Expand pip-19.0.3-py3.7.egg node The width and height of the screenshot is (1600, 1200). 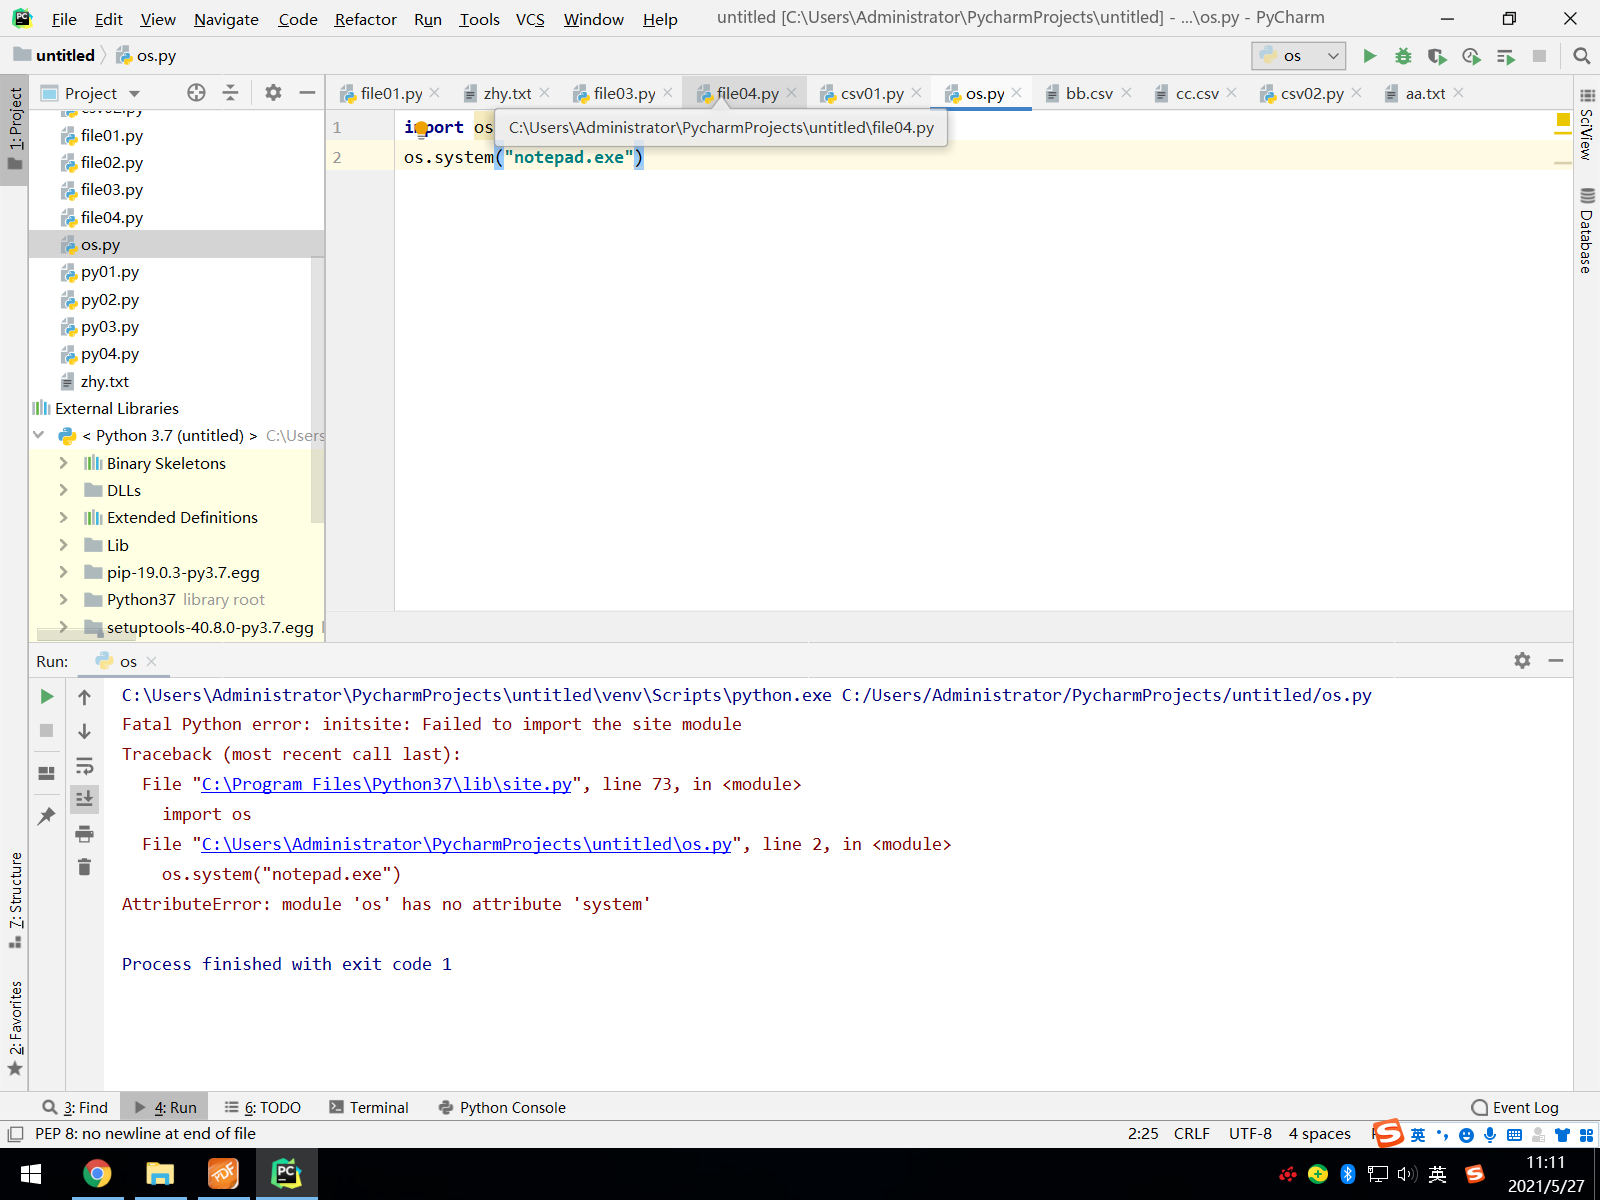click(64, 572)
